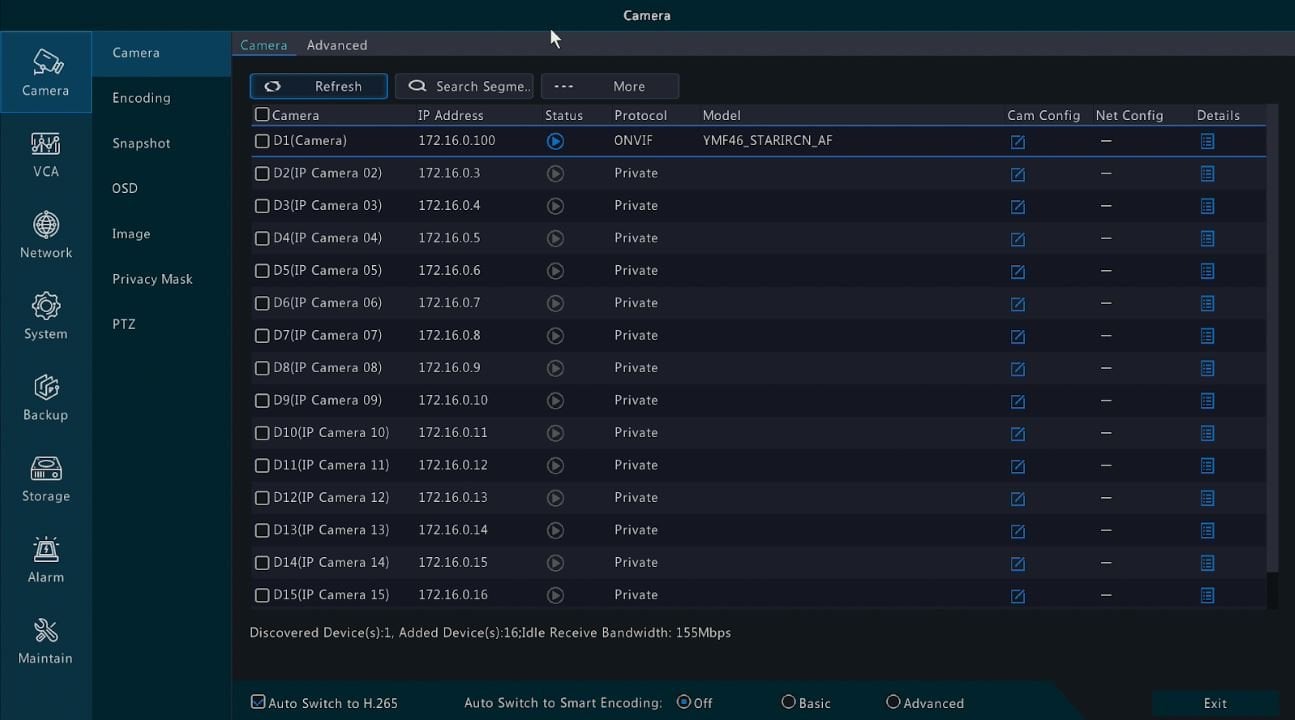Open the Alarm section icon
Image resolution: width=1295 pixels, height=720 pixels.
coord(45,559)
